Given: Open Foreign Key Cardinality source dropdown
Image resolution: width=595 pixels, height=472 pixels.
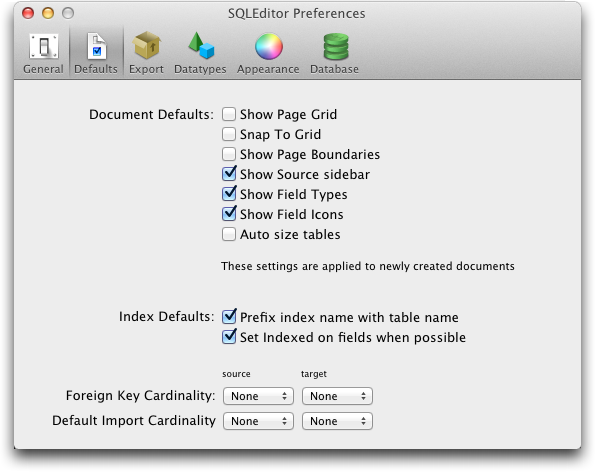Looking at the screenshot, I should 258,396.
